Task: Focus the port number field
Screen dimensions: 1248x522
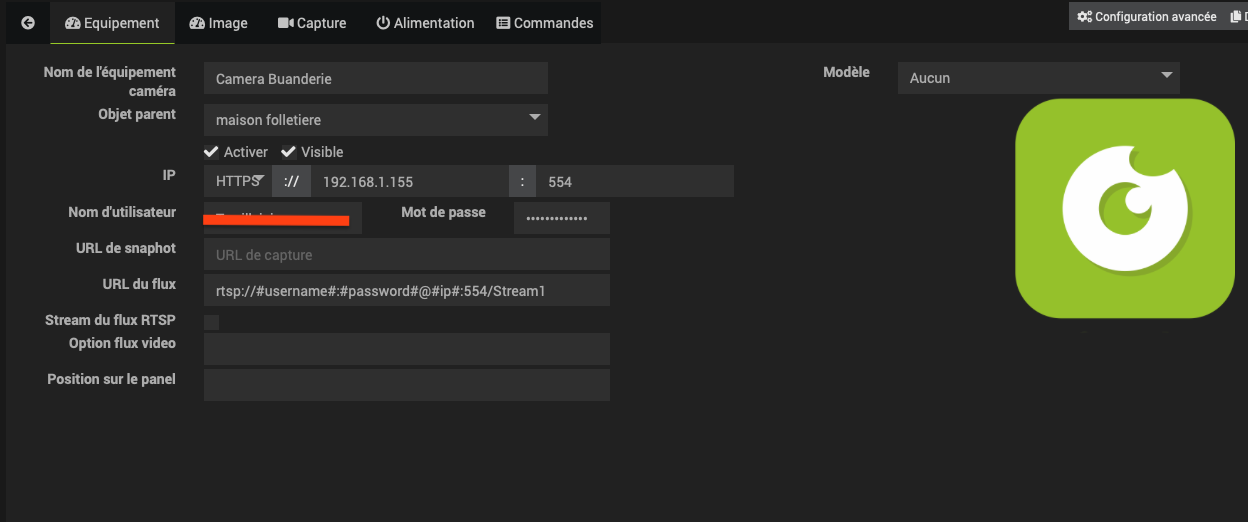Action: [635, 182]
